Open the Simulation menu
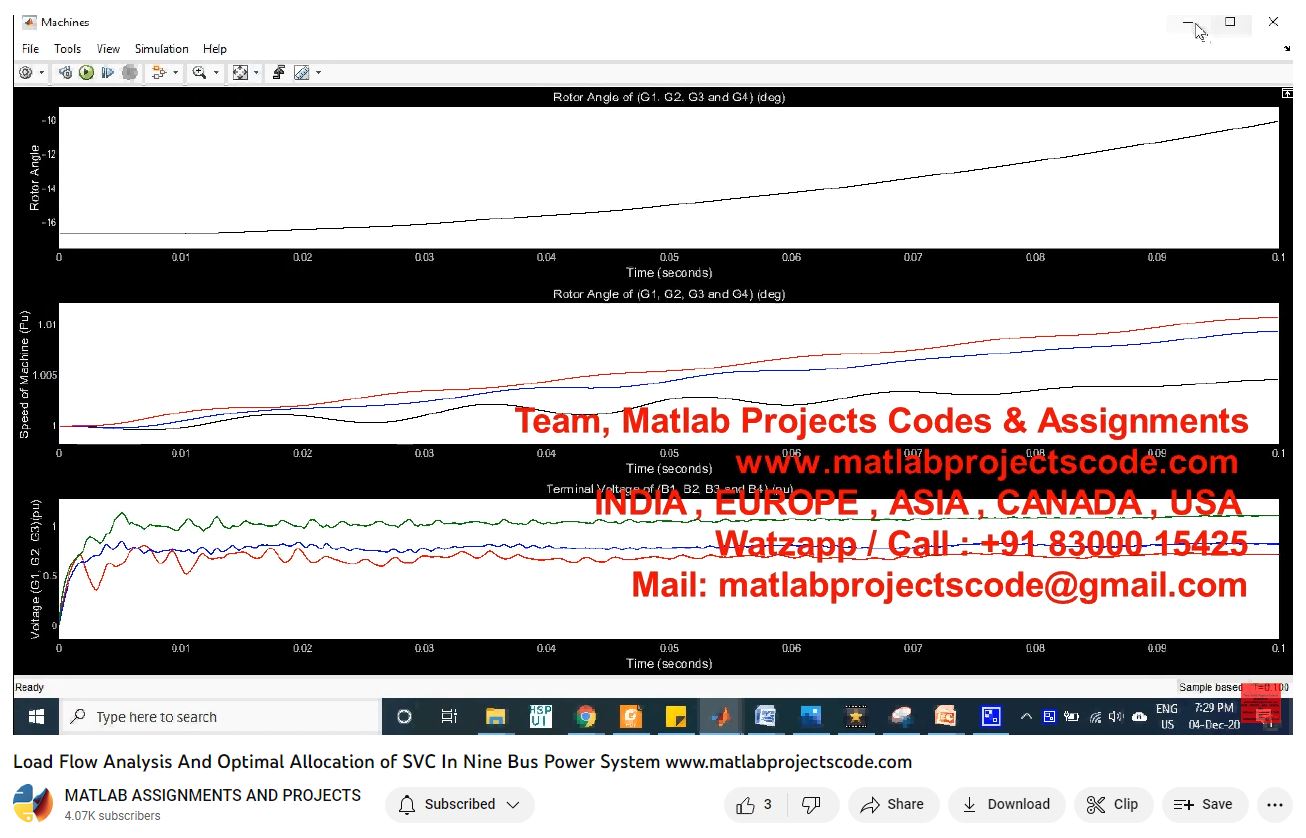 click(161, 49)
